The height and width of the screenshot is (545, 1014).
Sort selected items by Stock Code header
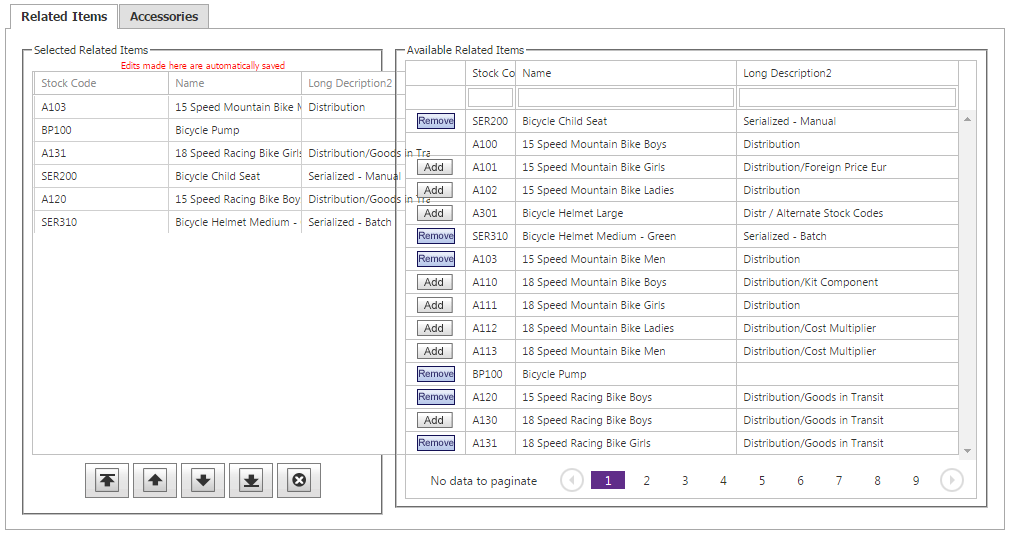pos(69,83)
